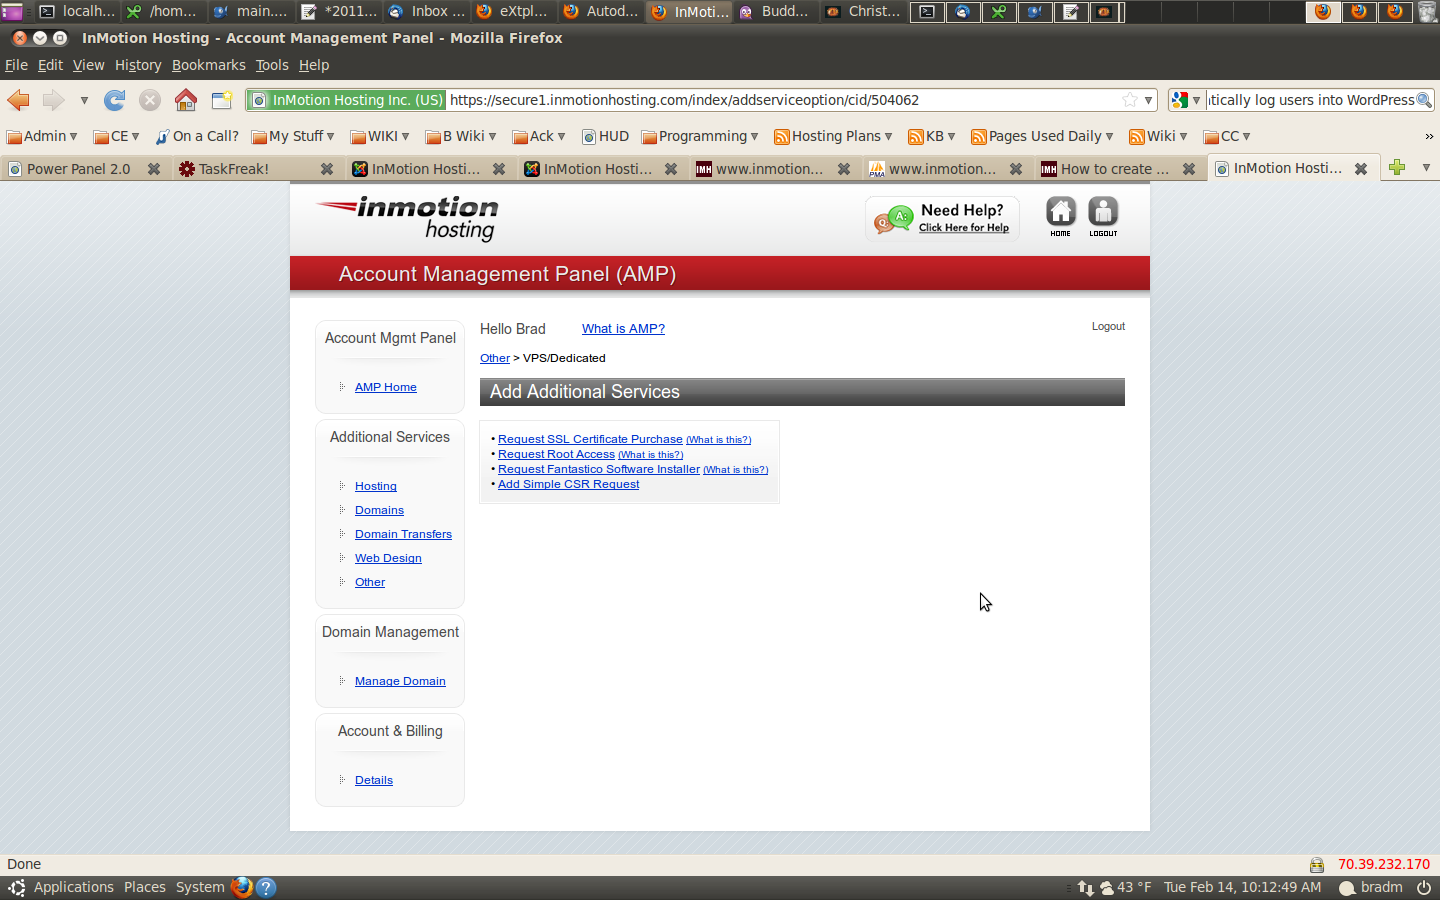1440x900 pixels.
Task: Click the Web Design sidebar link
Action: (x=388, y=558)
